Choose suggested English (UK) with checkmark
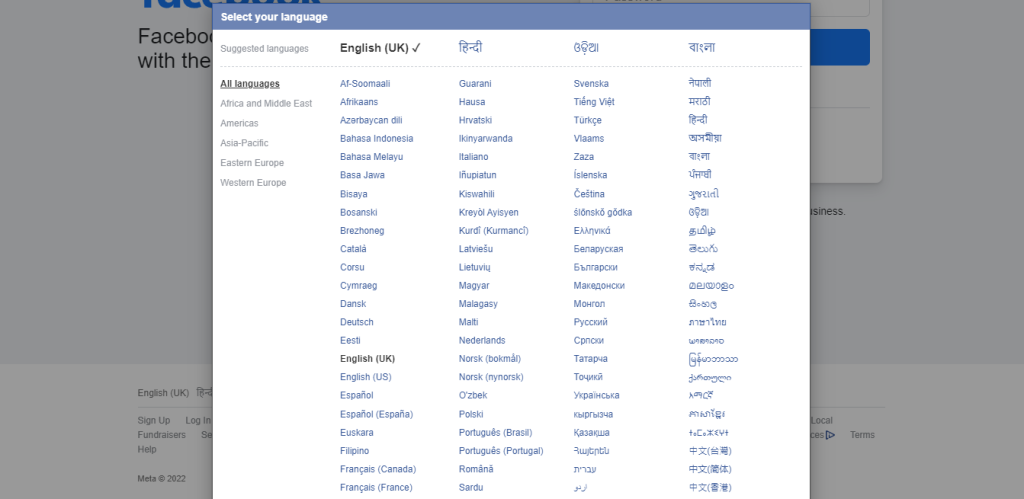This screenshot has width=1024, height=499. tap(381, 48)
